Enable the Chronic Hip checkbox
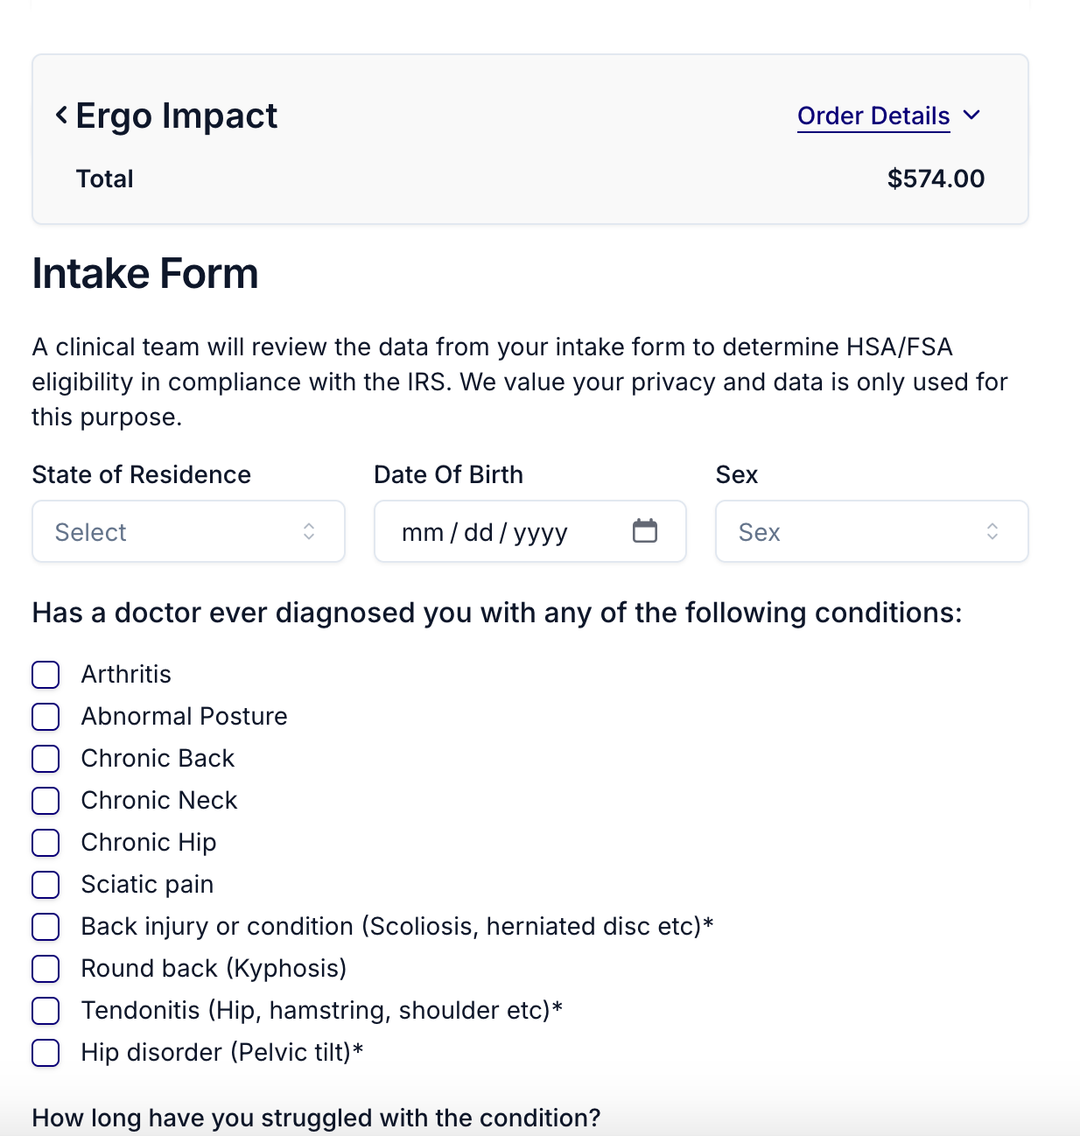The height and width of the screenshot is (1136, 1080). [x=46, y=843]
